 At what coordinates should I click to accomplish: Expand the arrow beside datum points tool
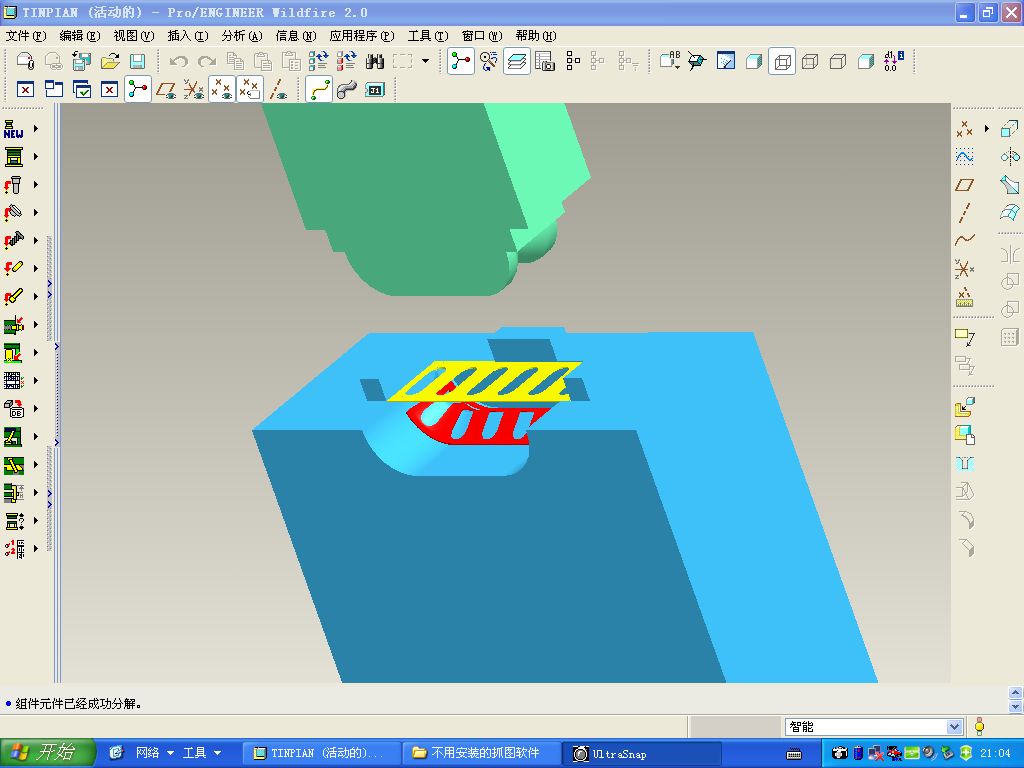pyautogui.click(x=987, y=129)
